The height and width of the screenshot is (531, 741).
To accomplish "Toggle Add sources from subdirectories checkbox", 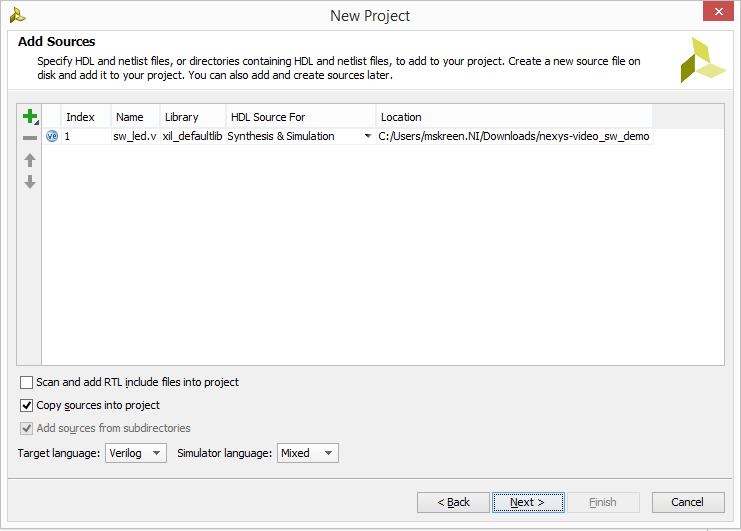I will tap(27, 428).
